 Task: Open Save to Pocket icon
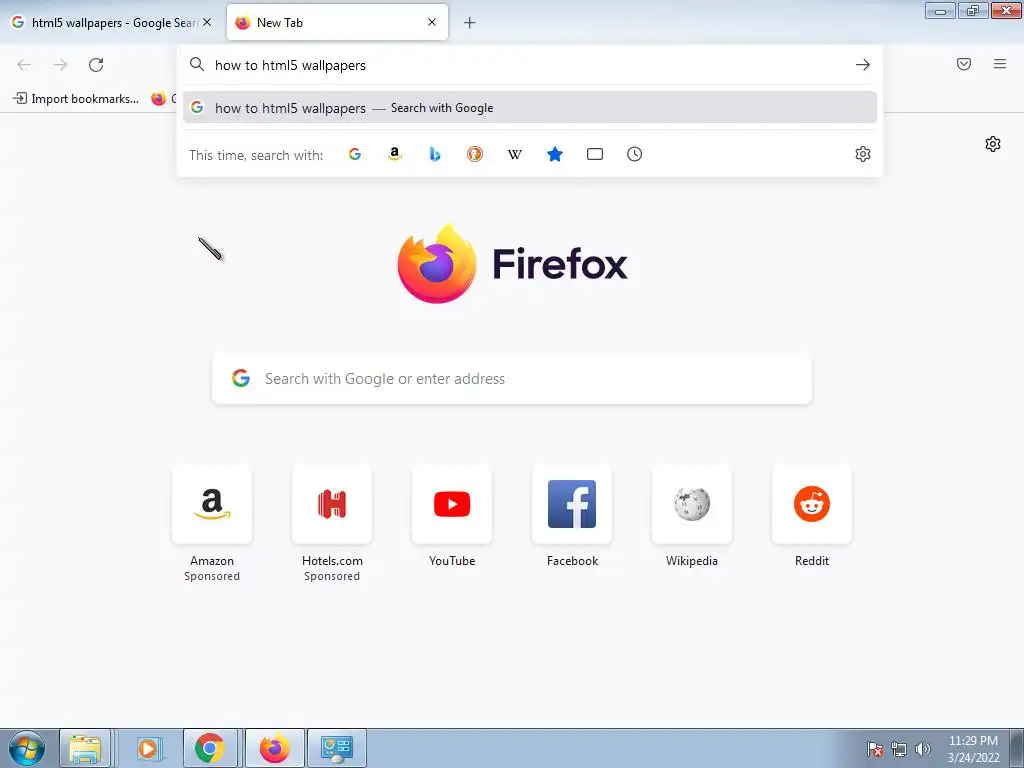coord(964,64)
